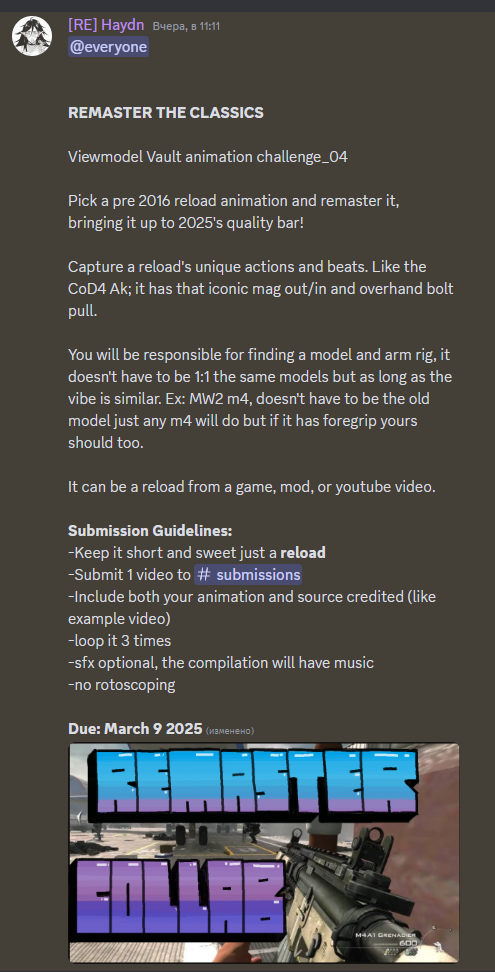Click the bold Submission Guidelines heading
The width and height of the screenshot is (495, 972).
point(150,531)
